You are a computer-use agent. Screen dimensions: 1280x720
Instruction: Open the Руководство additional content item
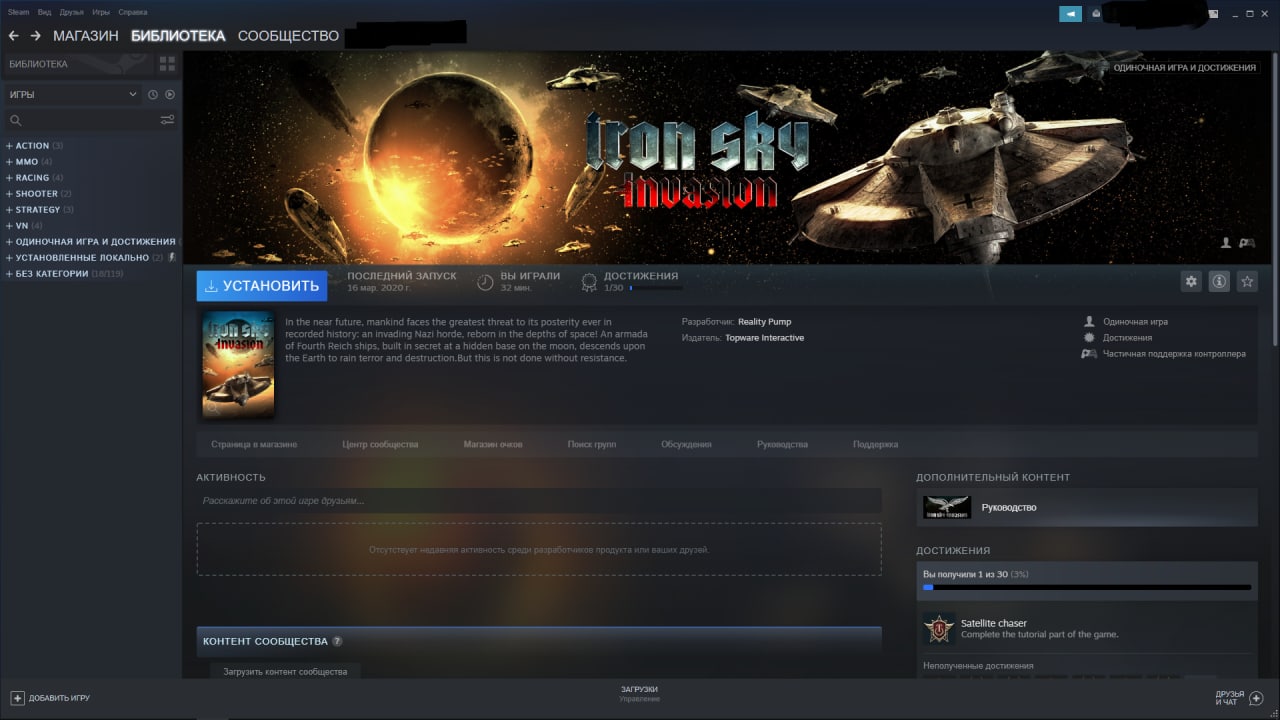(x=1087, y=507)
